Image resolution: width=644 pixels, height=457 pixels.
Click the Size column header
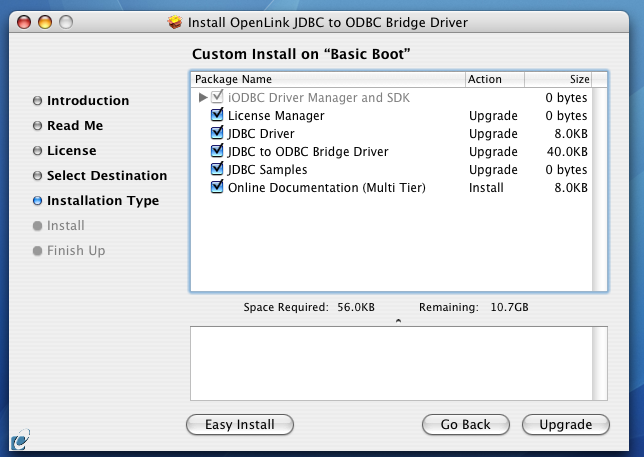pyautogui.click(x=558, y=79)
